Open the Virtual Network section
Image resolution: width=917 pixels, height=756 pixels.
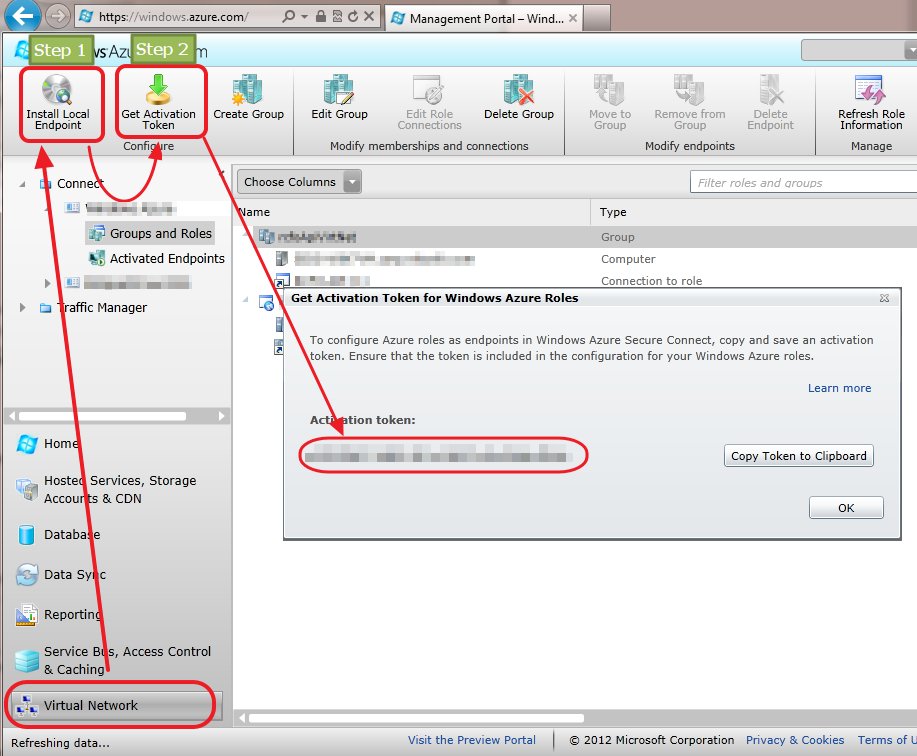(115, 706)
